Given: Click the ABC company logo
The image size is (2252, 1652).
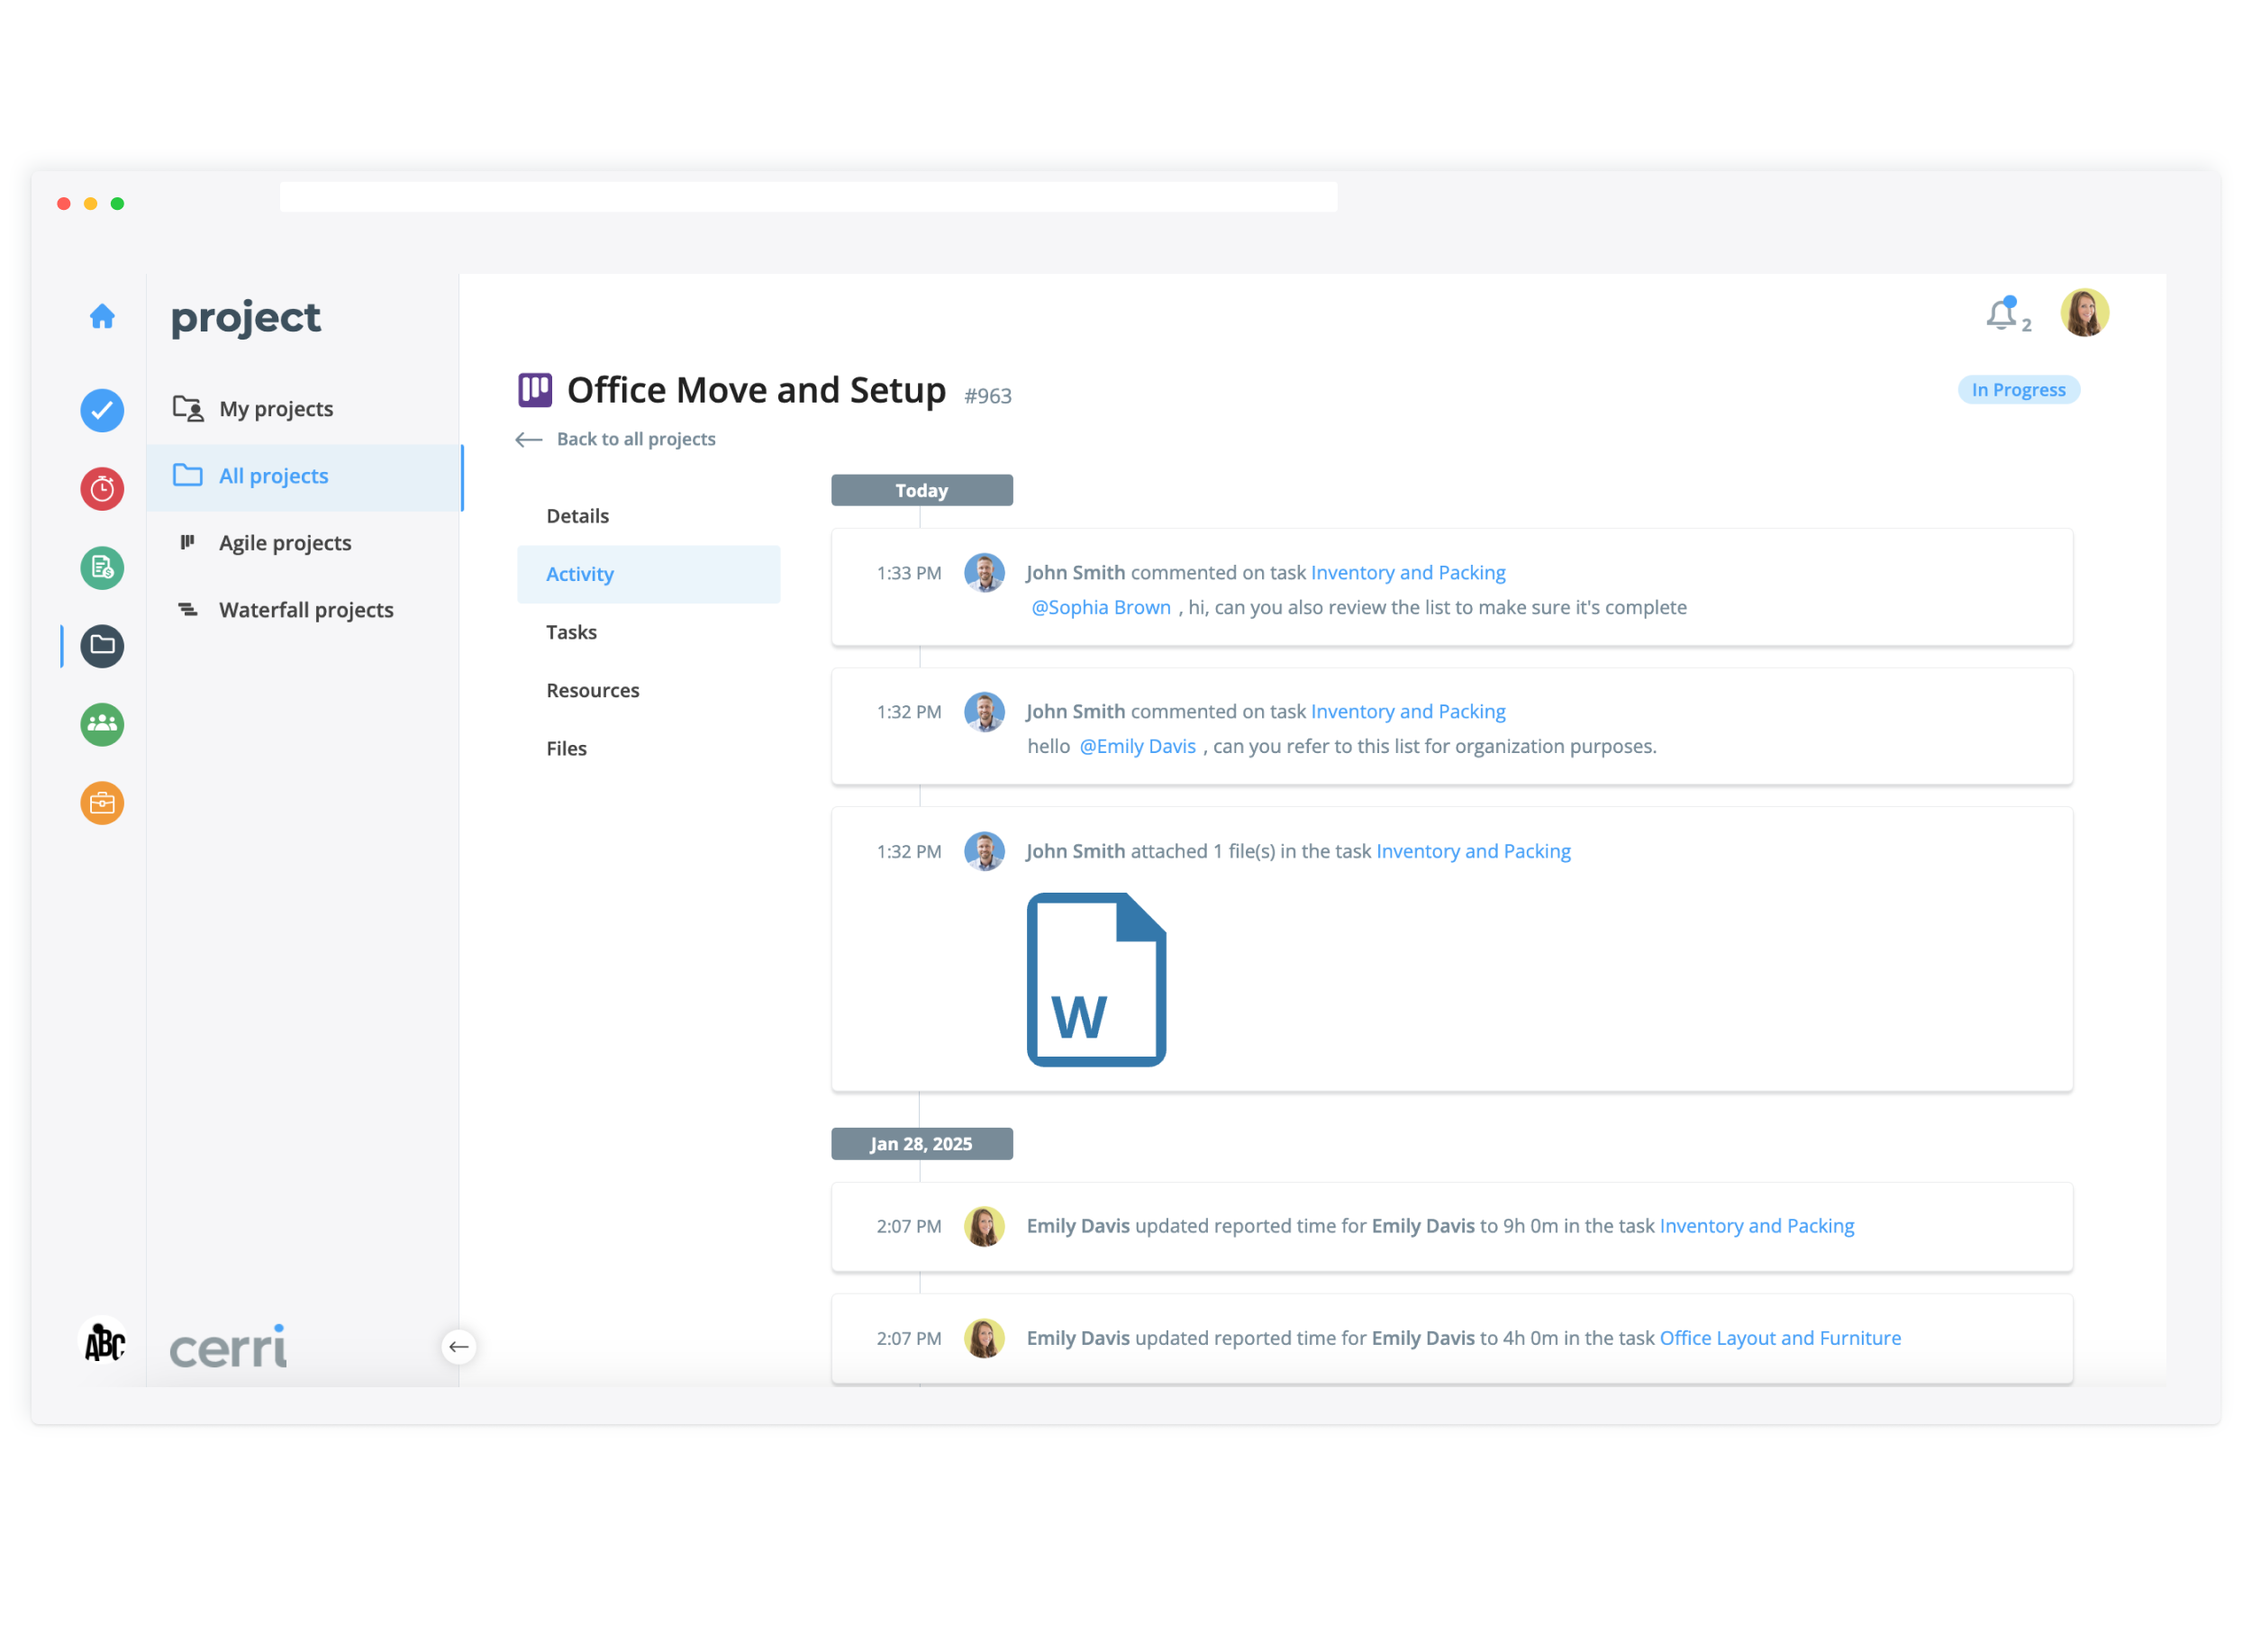Looking at the screenshot, I should (x=103, y=1343).
